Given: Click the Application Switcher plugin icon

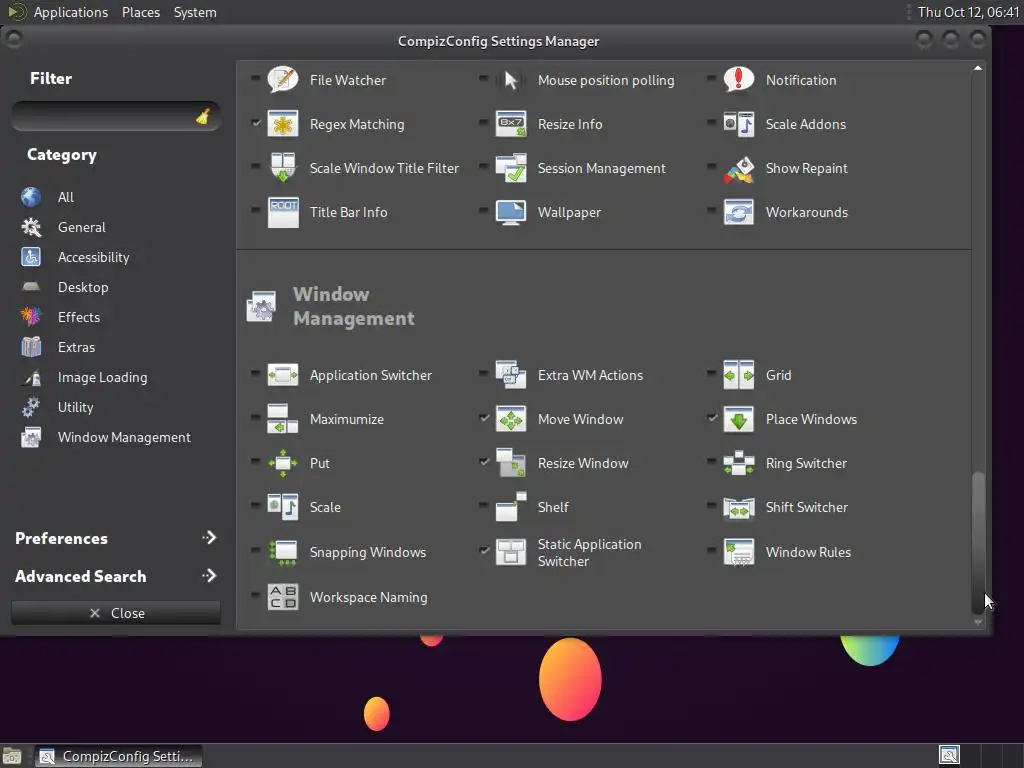Looking at the screenshot, I should (283, 375).
